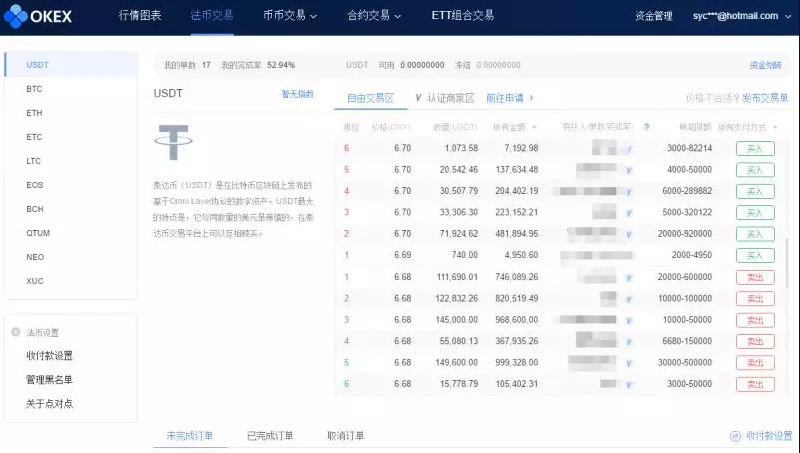
Task: Click the OKEX logo
Action: click(38, 16)
